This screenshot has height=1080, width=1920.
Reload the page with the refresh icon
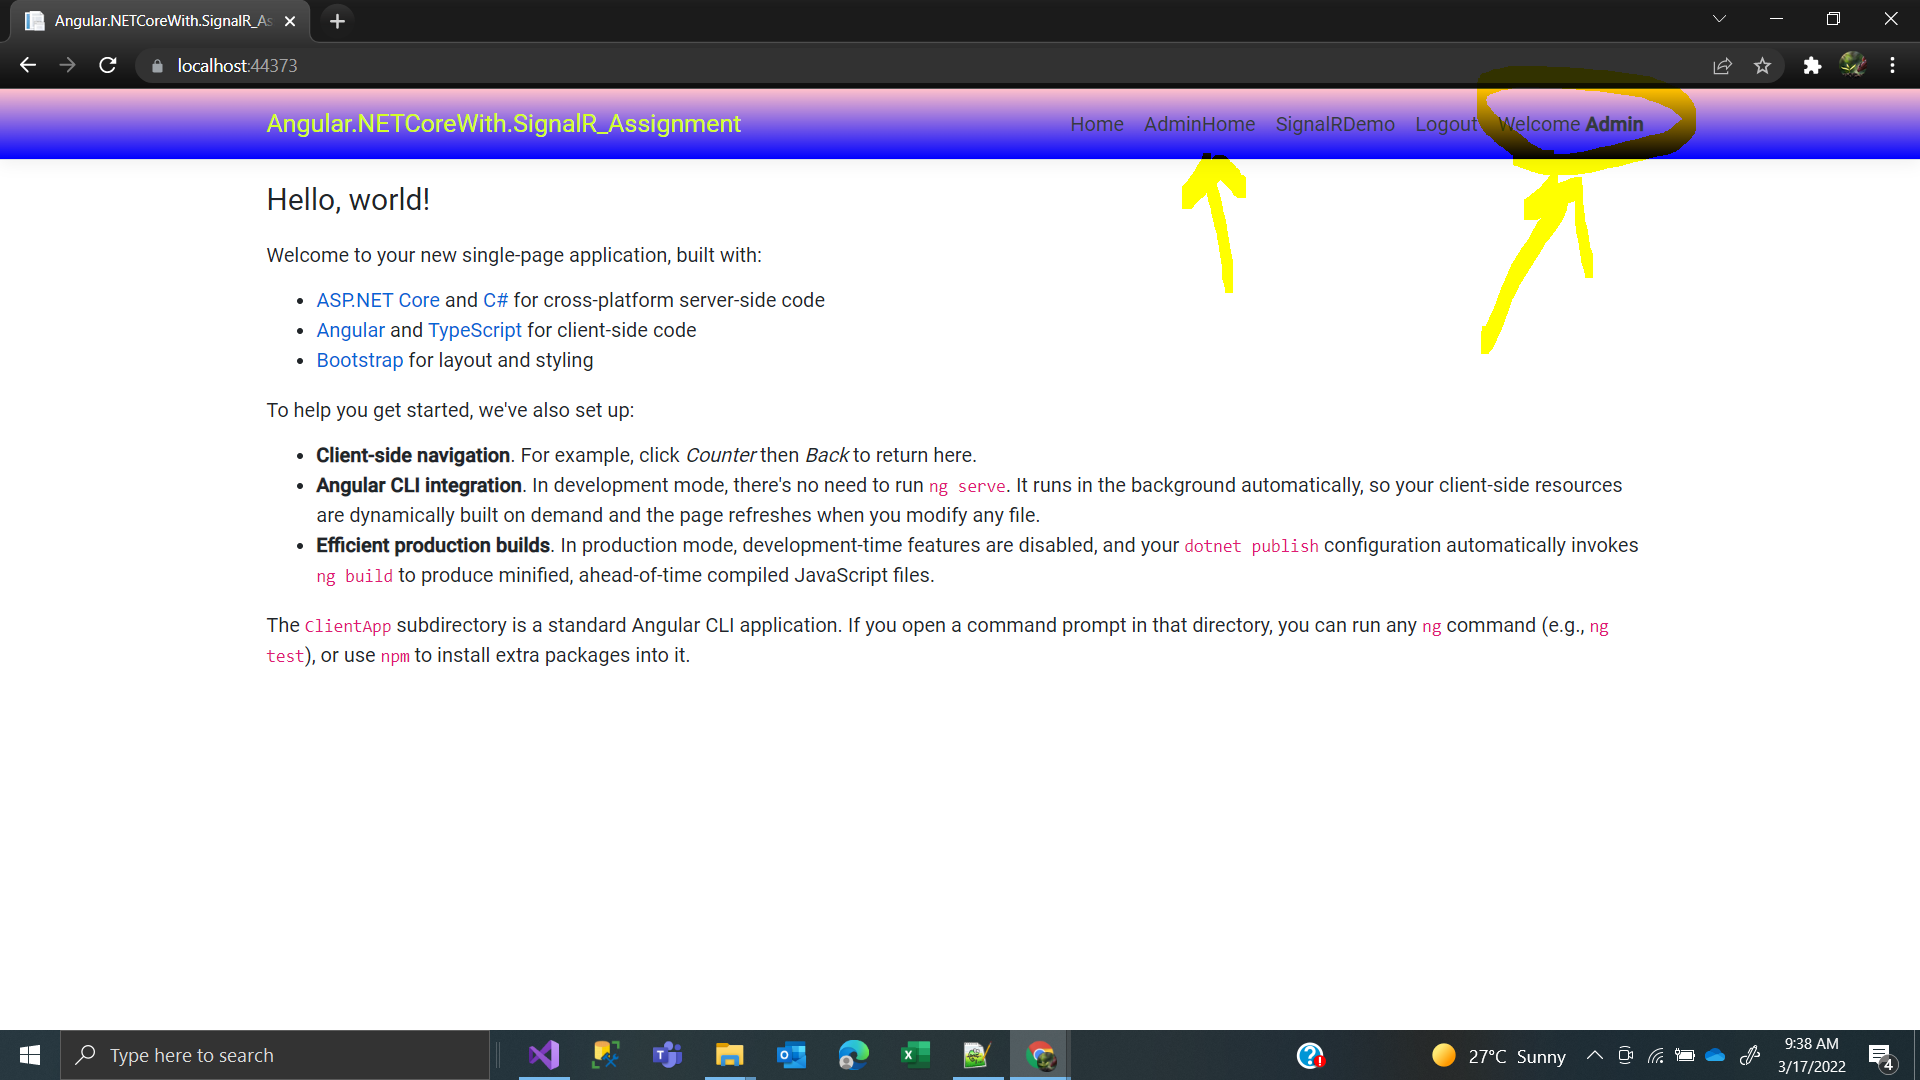click(x=108, y=66)
